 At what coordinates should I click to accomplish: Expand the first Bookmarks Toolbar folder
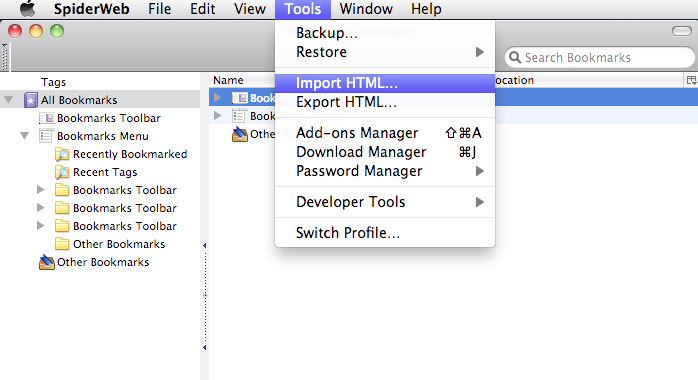[x=41, y=190]
